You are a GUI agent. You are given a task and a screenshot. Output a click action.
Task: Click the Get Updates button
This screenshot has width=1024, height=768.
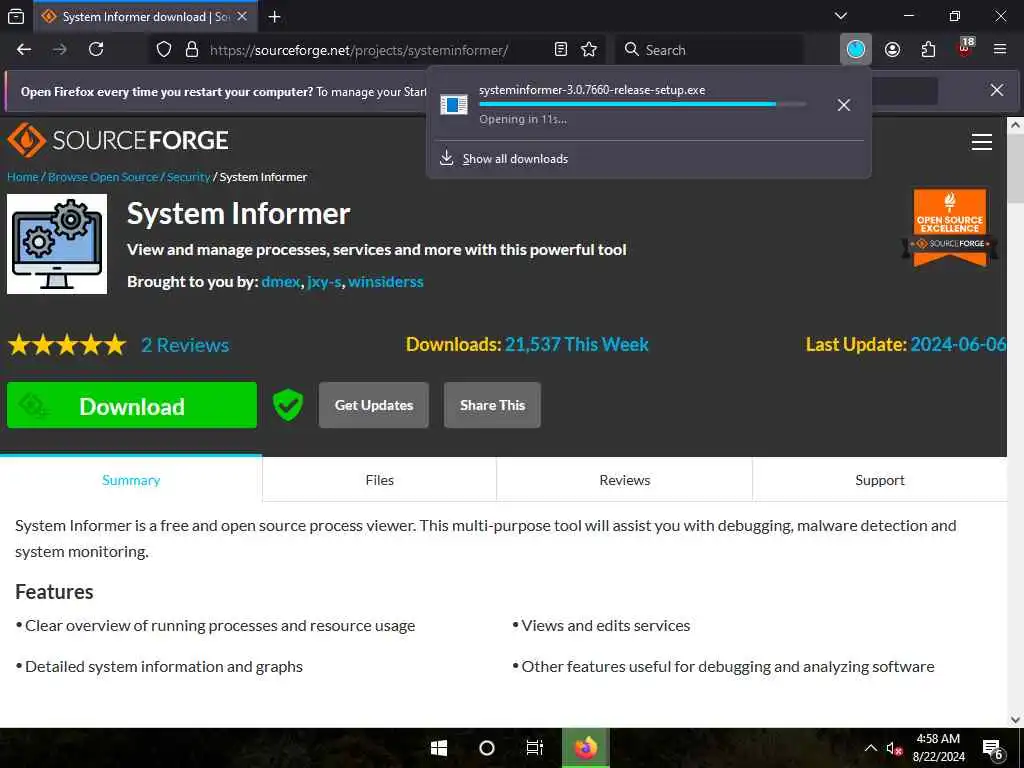click(x=374, y=406)
